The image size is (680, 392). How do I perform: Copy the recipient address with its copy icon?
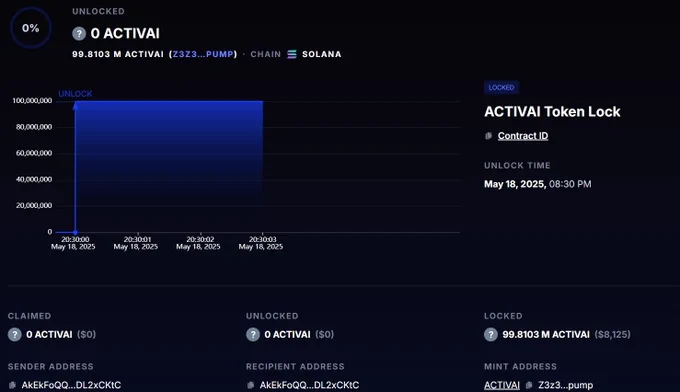coord(250,385)
